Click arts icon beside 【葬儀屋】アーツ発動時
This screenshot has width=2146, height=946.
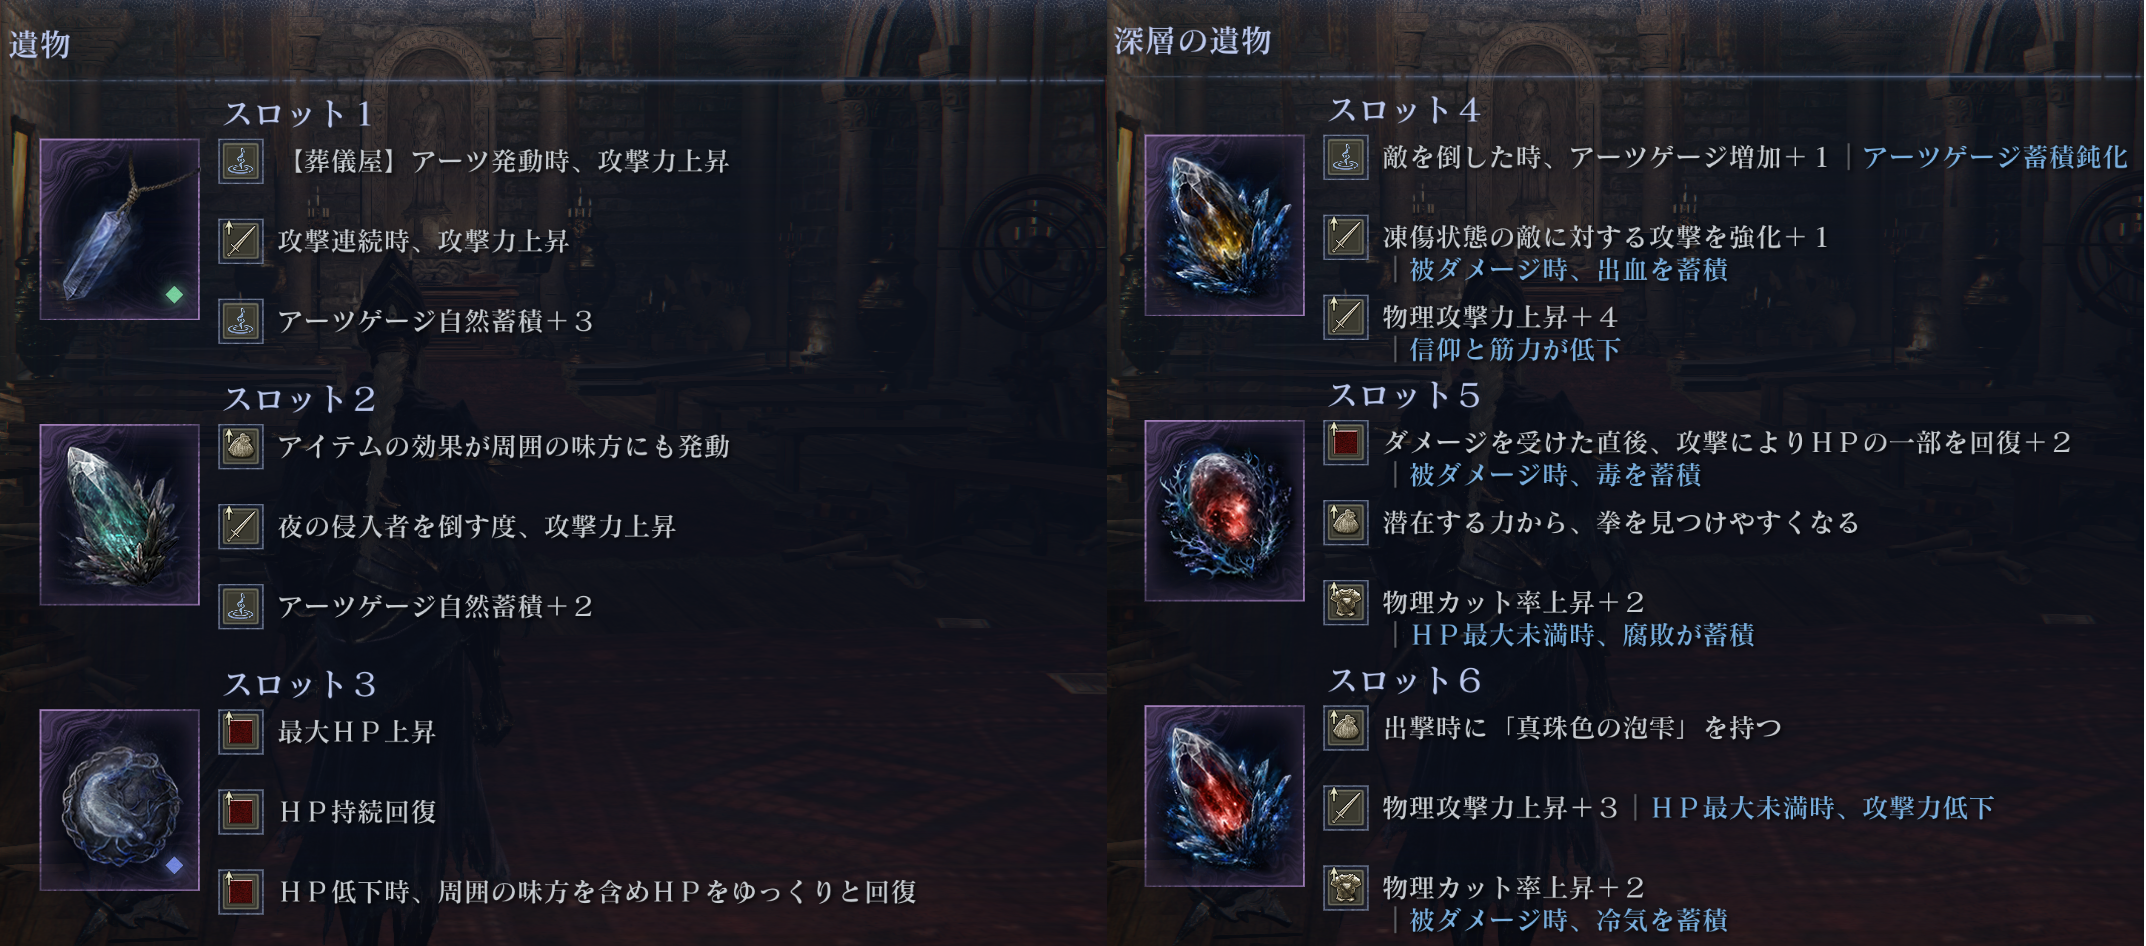point(241,161)
